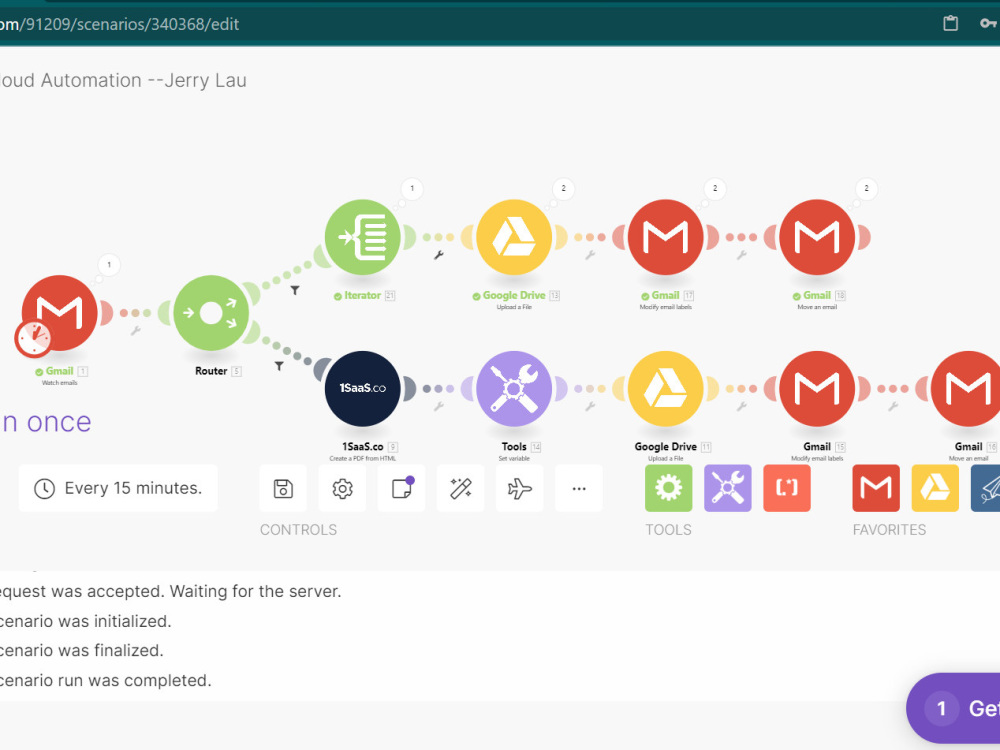Click wrench between top Google Drive and Gmail
This screenshot has height=750, width=1000.
(590, 255)
